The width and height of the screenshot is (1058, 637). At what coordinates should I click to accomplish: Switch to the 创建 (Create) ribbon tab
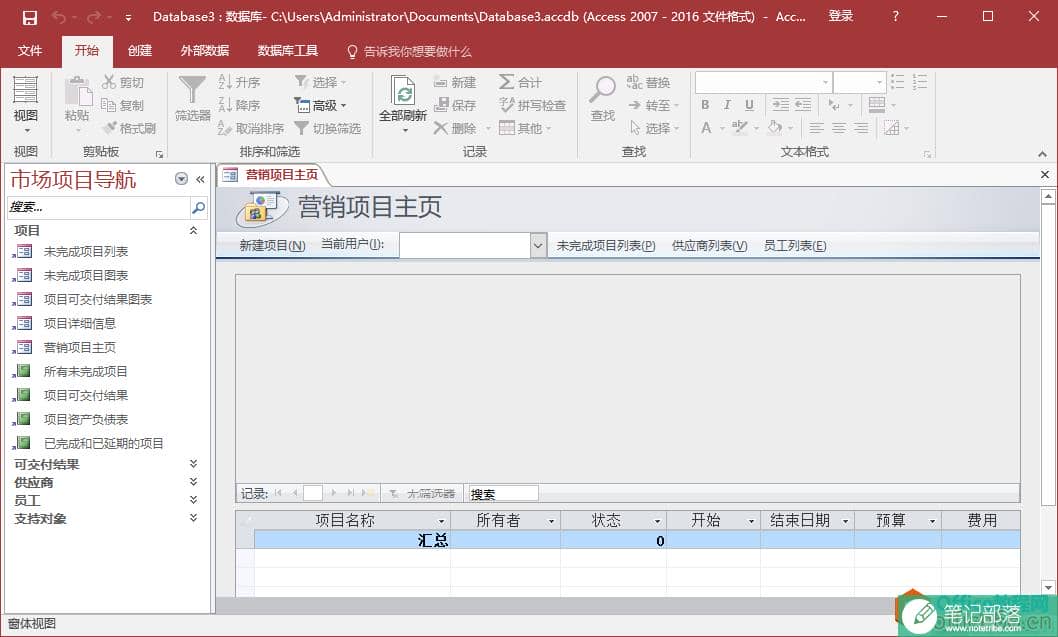click(140, 51)
